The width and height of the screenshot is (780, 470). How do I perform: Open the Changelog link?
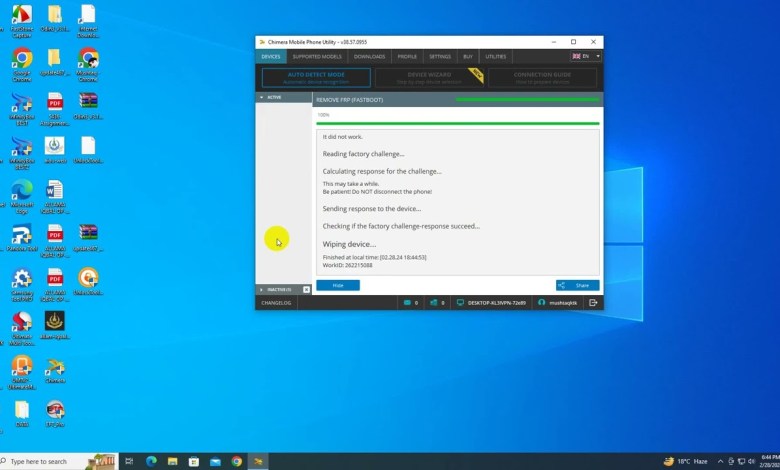tap(275, 302)
